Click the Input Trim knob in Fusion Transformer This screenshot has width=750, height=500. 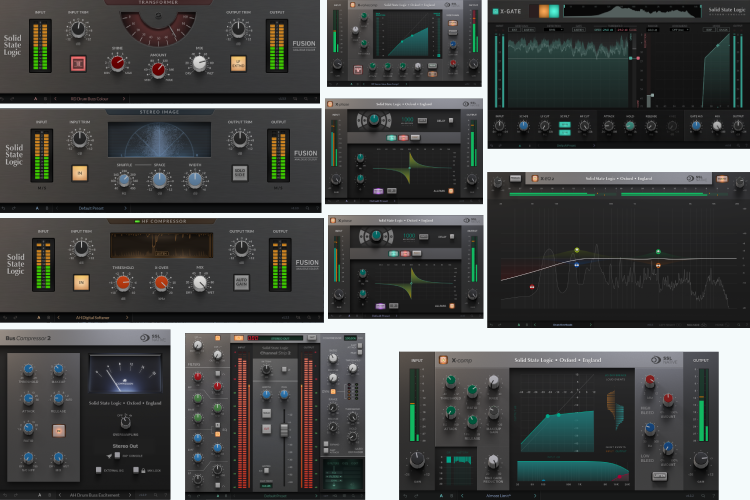78,29
